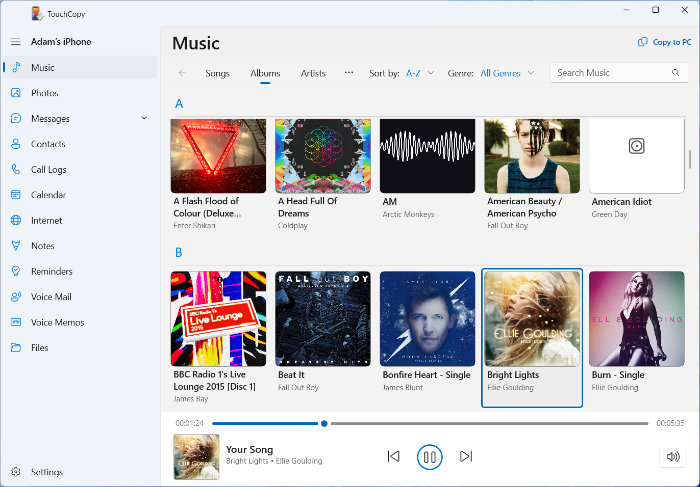Click the Copy to PC text
700x487 pixels.
pos(672,42)
